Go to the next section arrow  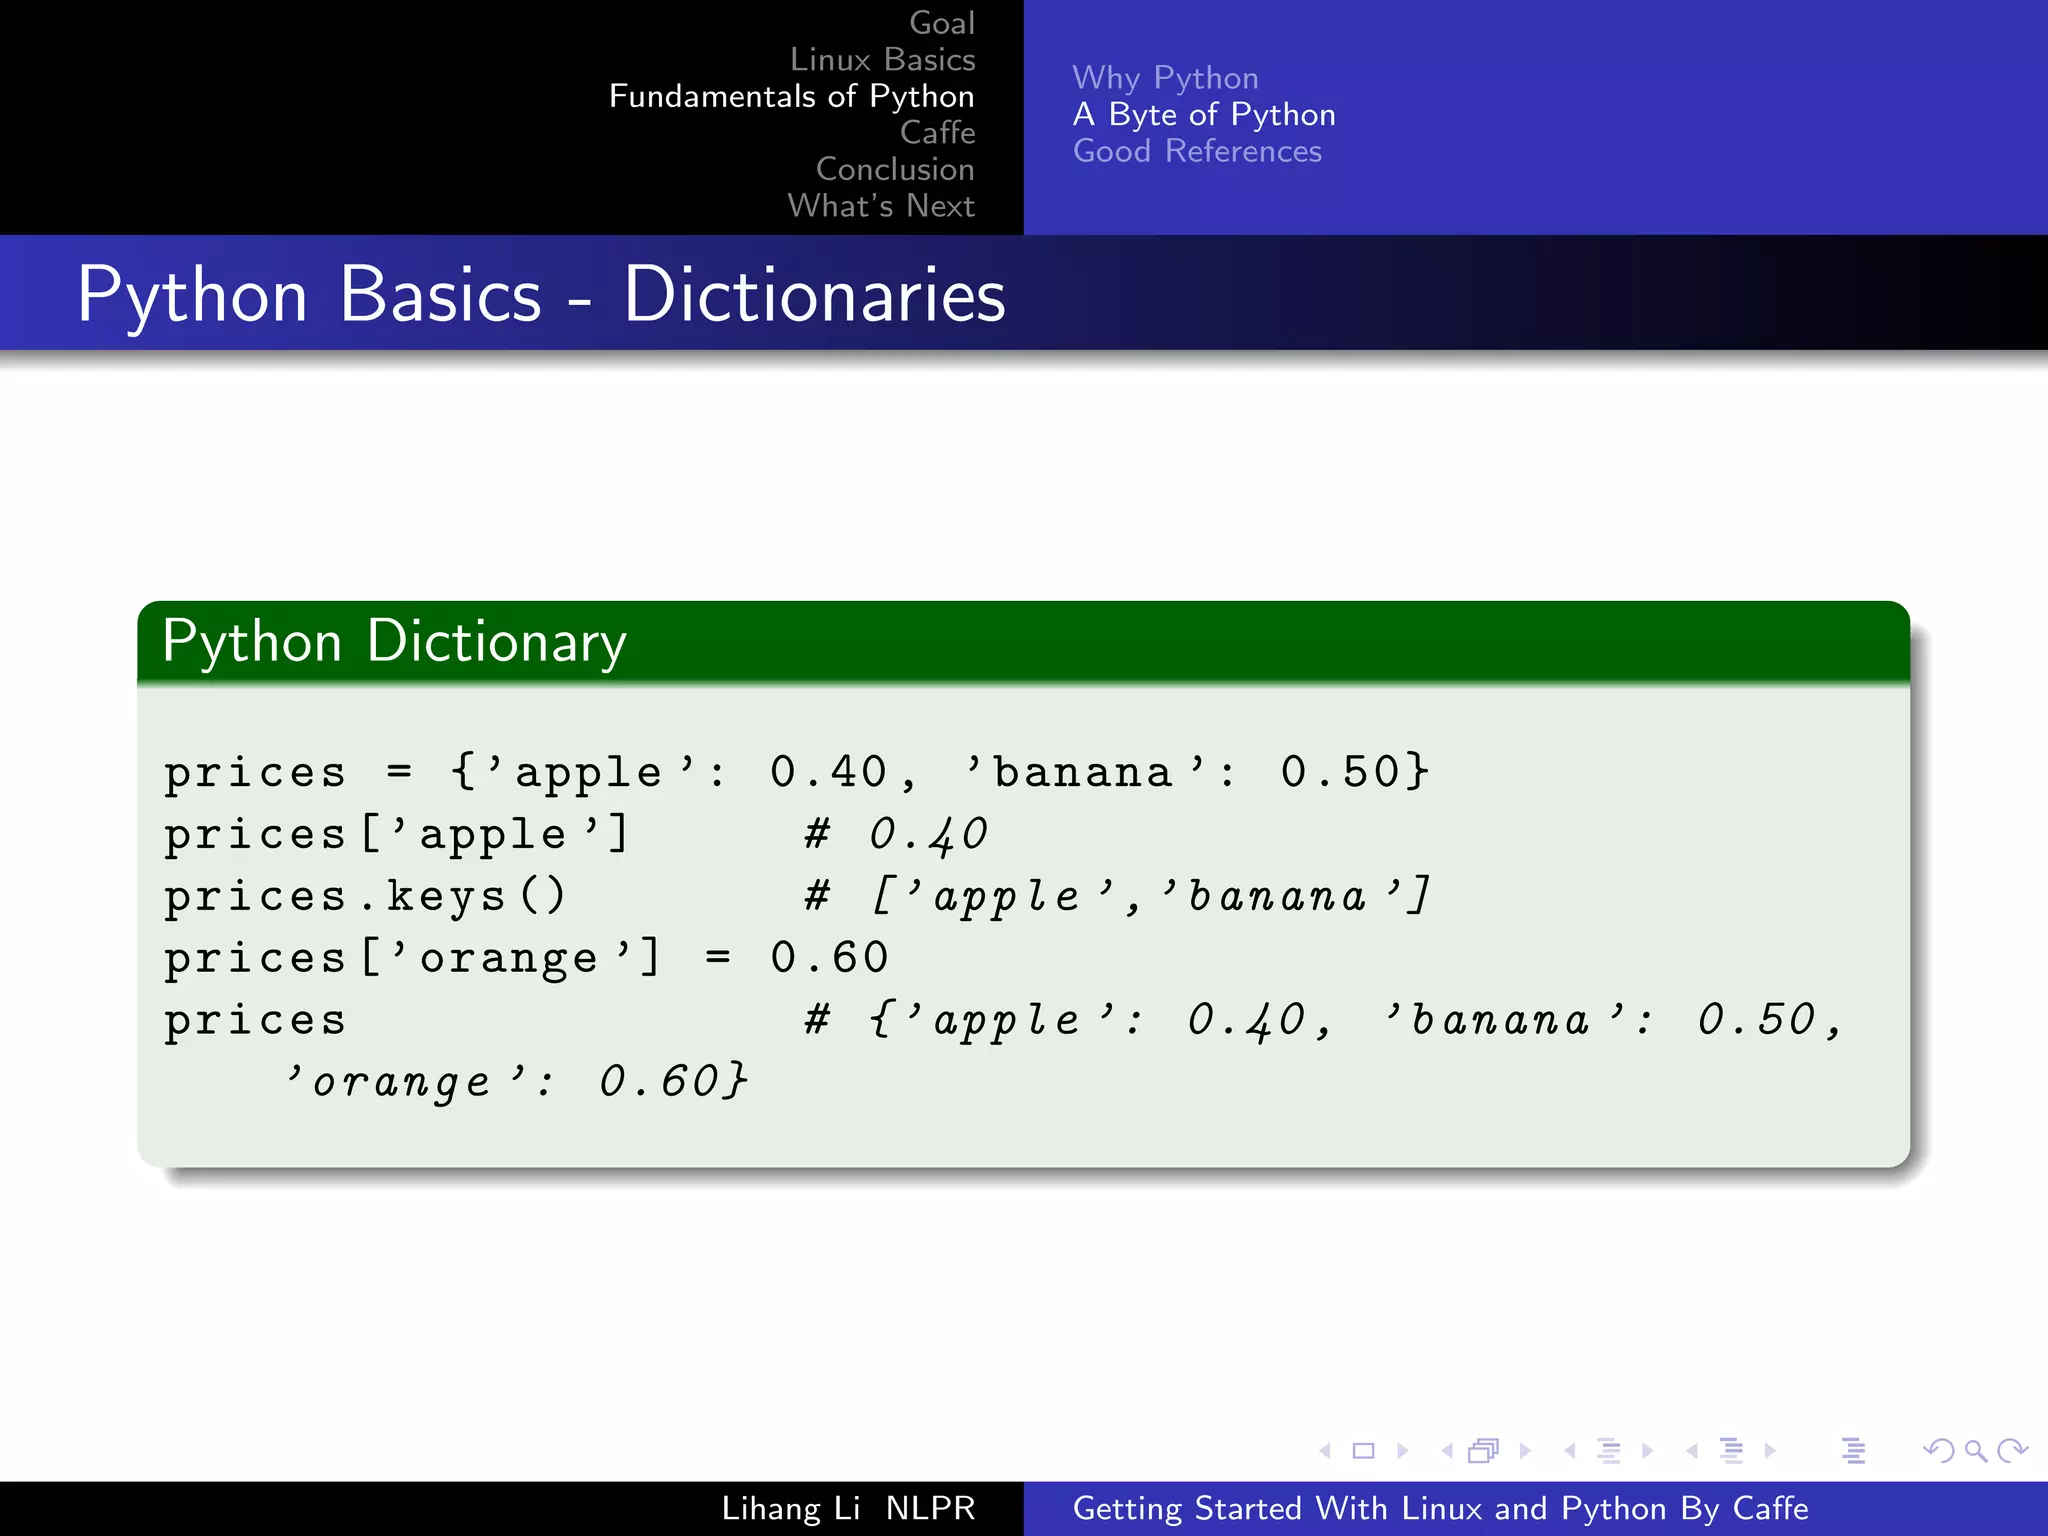point(1770,1450)
